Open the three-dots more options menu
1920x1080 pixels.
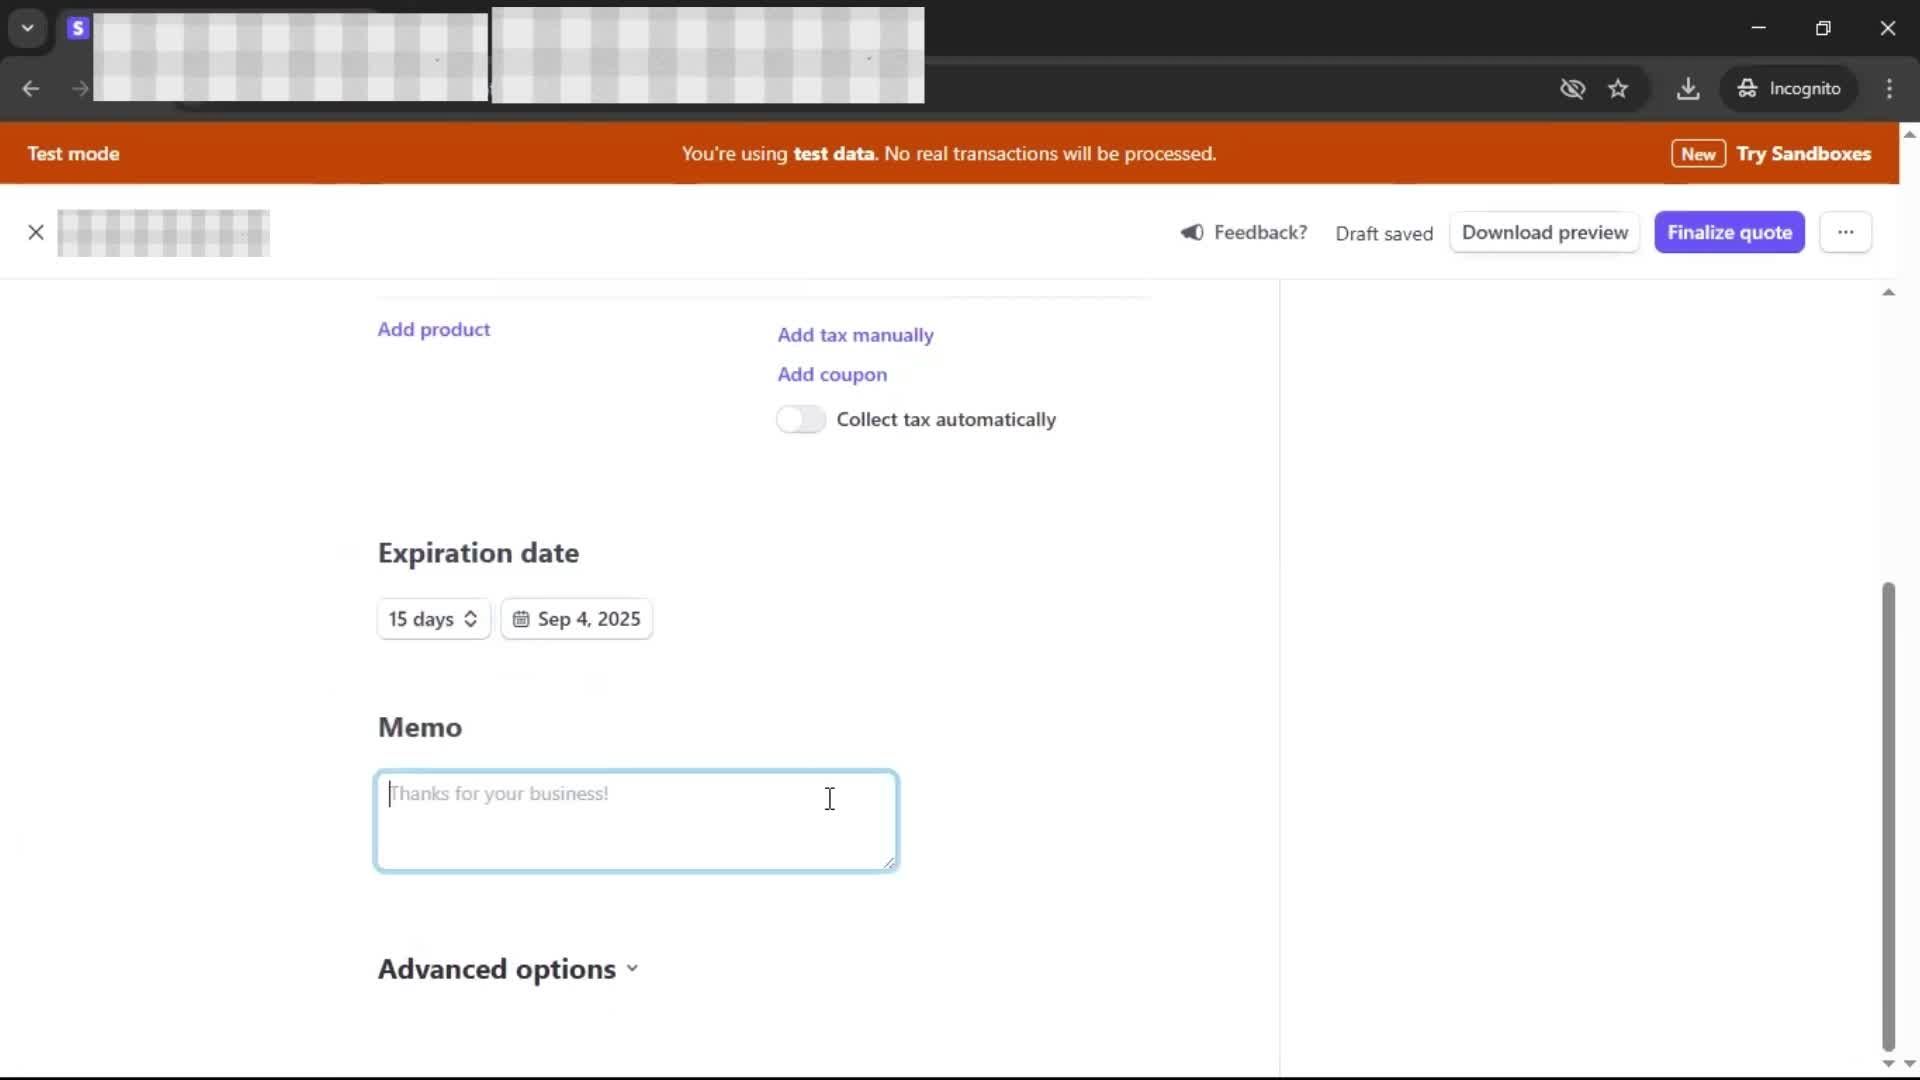pos(1845,233)
